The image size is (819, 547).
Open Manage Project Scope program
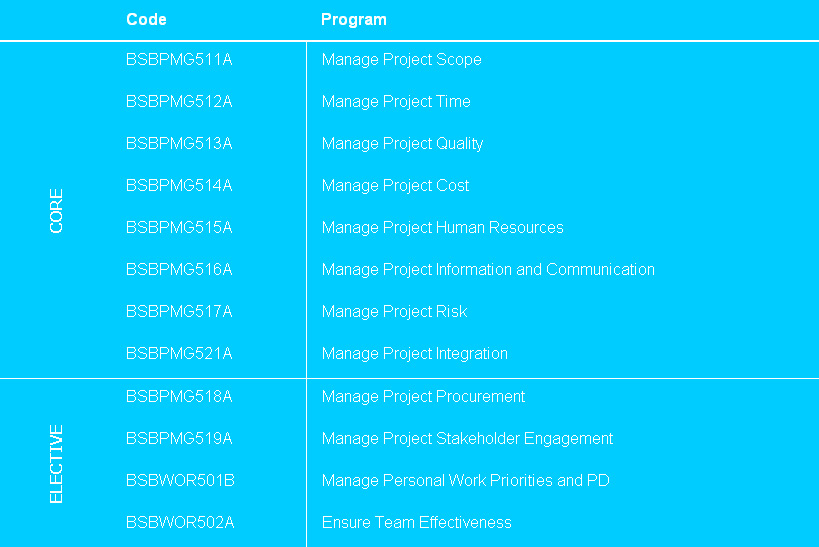pyautogui.click(x=401, y=60)
